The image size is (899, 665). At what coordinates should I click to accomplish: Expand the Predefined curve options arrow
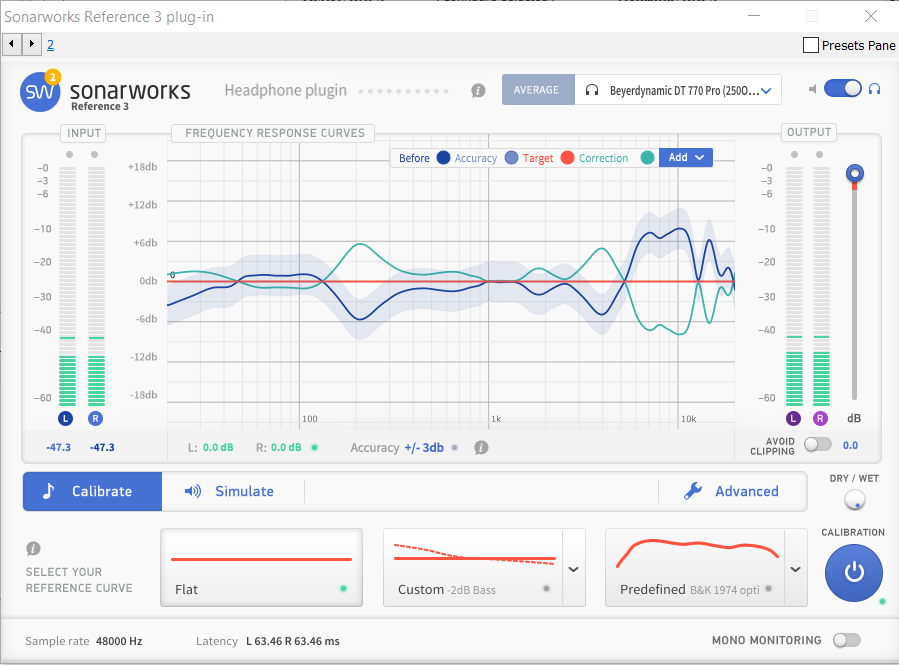click(795, 569)
